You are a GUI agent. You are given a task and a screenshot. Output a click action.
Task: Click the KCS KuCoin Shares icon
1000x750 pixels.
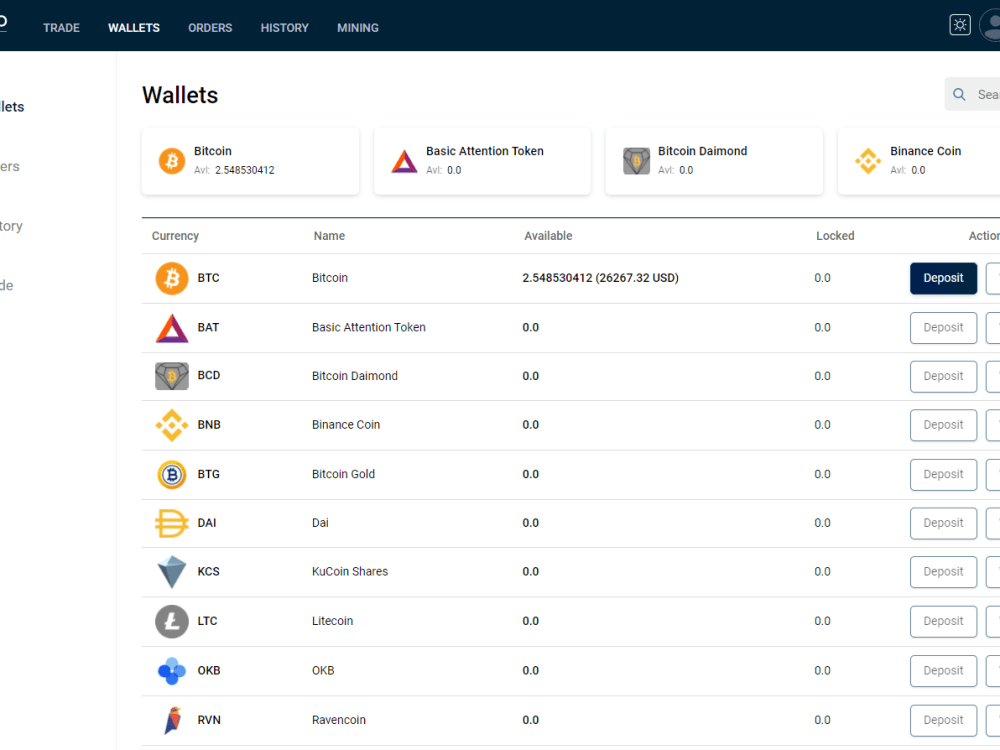tap(172, 571)
